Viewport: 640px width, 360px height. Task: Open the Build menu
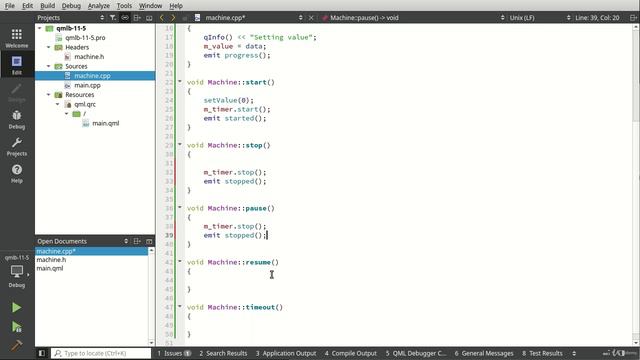pyautogui.click(x=47, y=6)
